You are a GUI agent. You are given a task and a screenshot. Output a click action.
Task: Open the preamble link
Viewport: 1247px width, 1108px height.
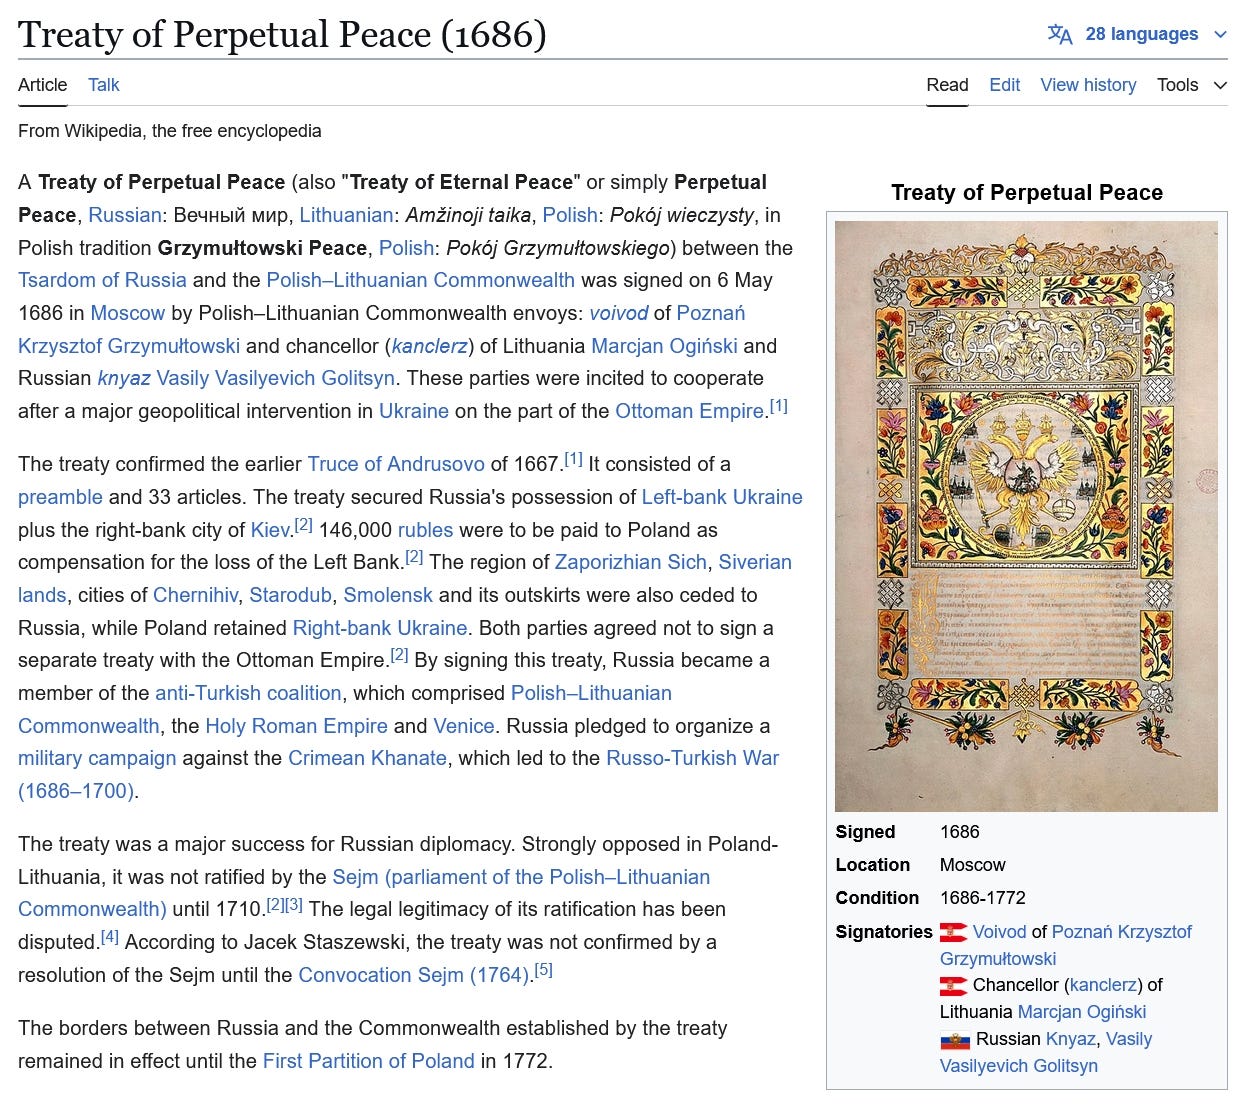point(60,497)
